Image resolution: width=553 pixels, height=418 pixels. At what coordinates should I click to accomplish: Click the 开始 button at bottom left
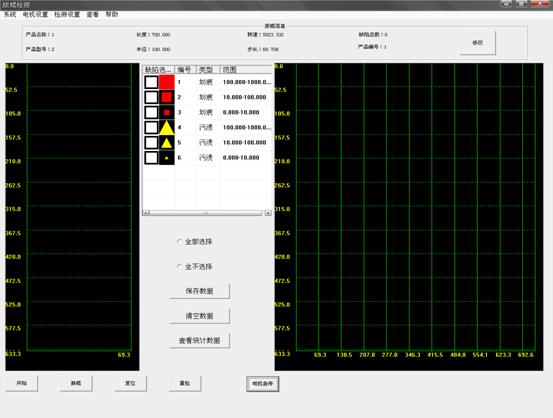click(x=22, y=383)
